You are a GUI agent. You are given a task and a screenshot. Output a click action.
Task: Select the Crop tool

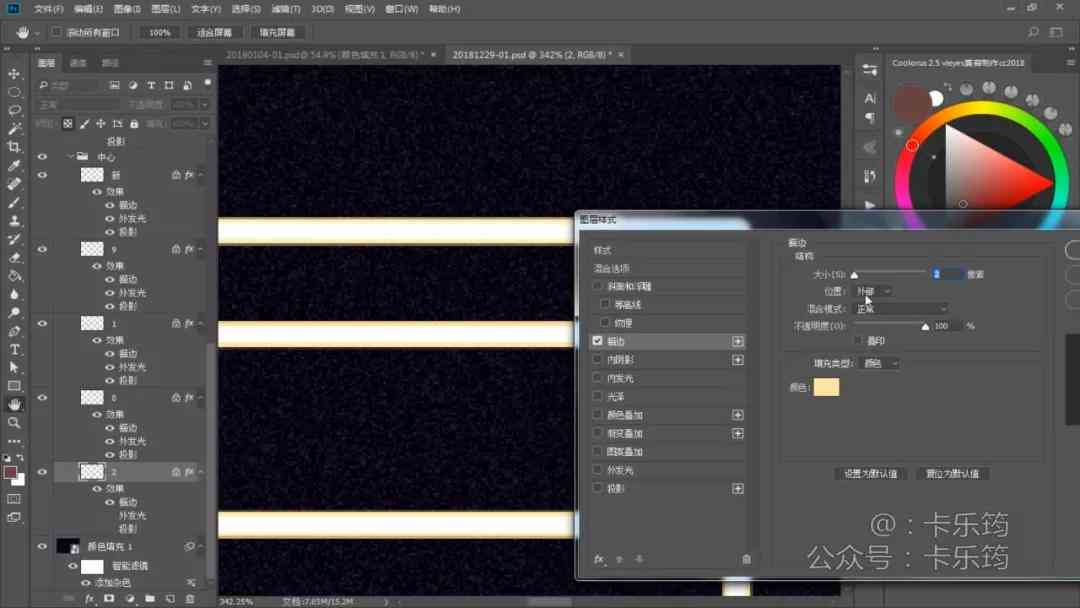14,147
